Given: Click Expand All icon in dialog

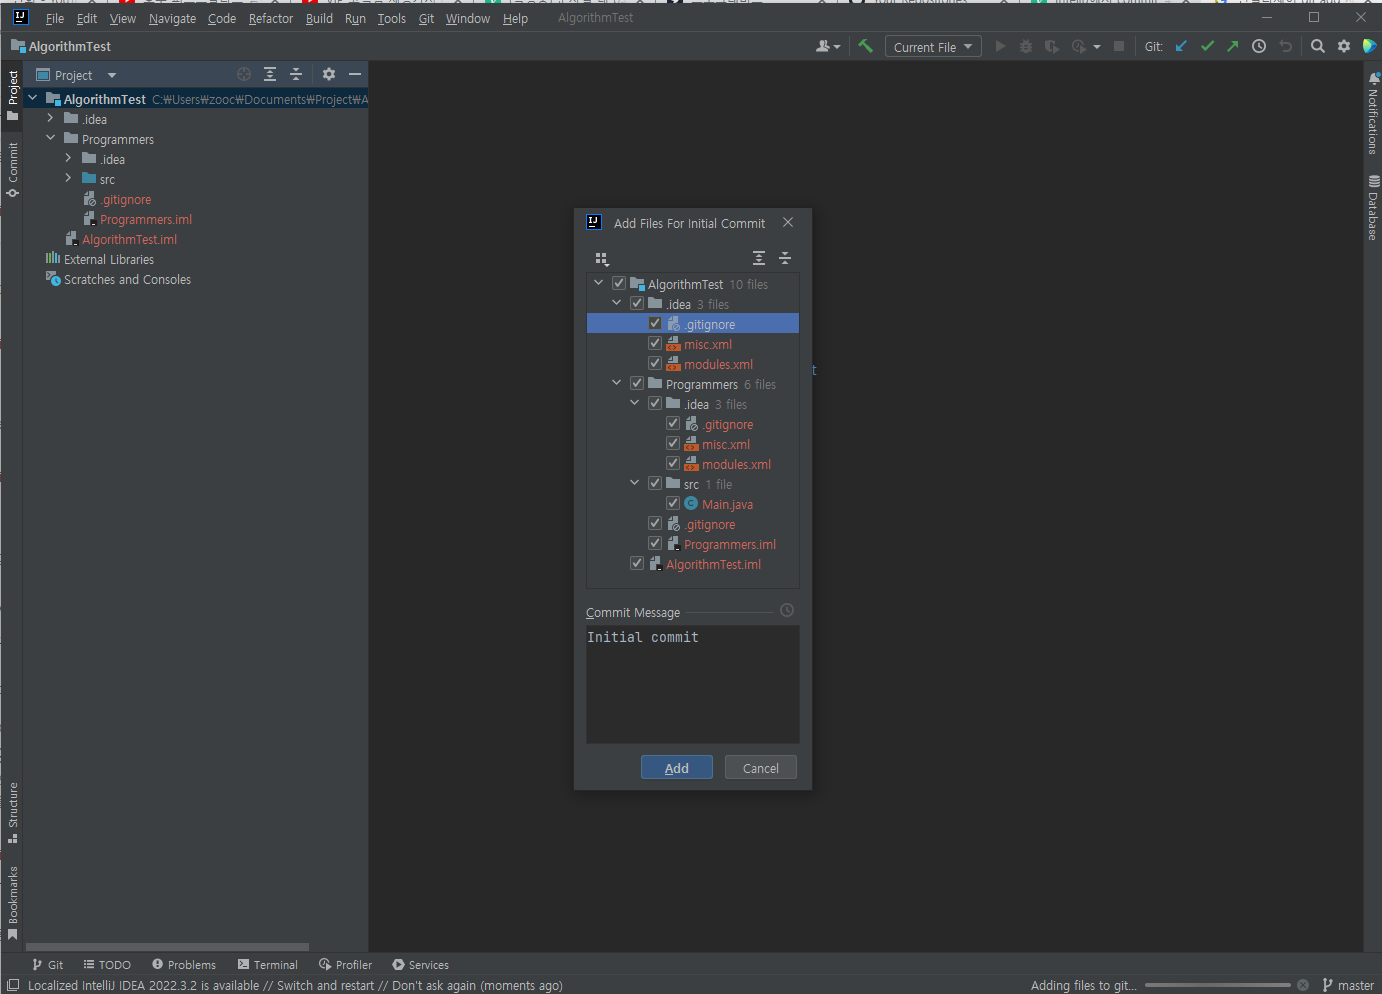Looking at the screenshot, I should [x=759, y=258].
